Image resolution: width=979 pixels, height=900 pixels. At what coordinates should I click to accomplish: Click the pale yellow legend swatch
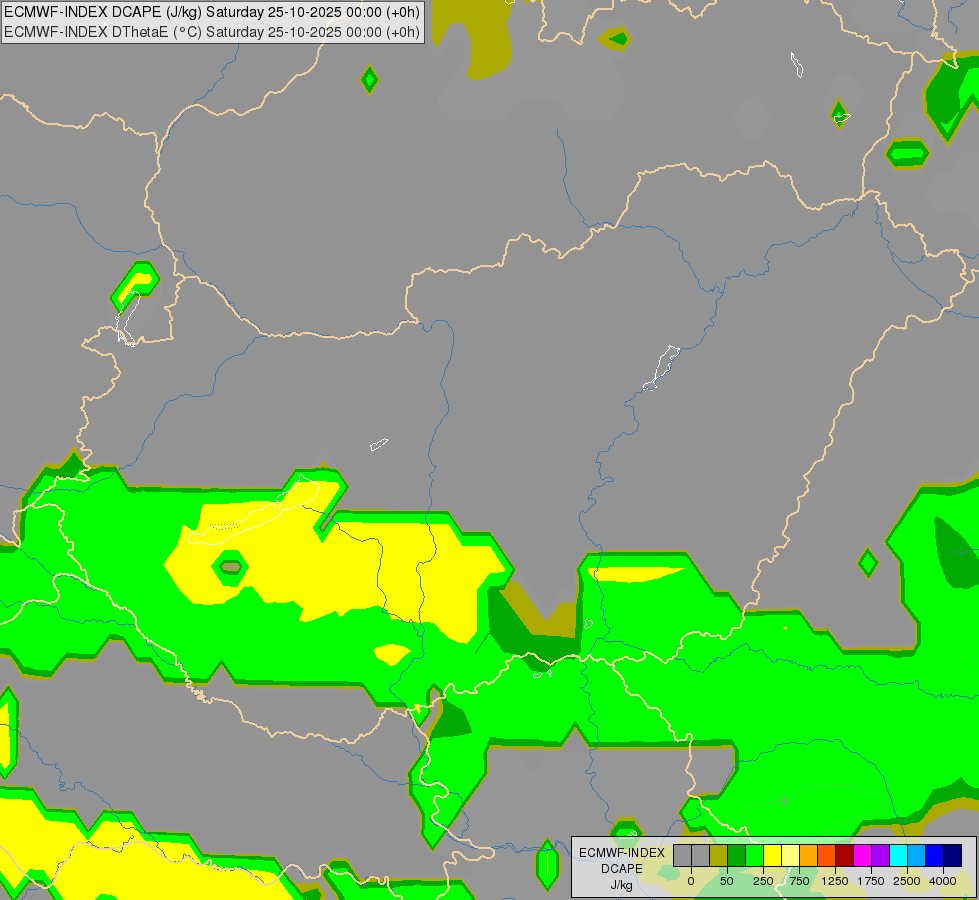(x=790, y=855)
